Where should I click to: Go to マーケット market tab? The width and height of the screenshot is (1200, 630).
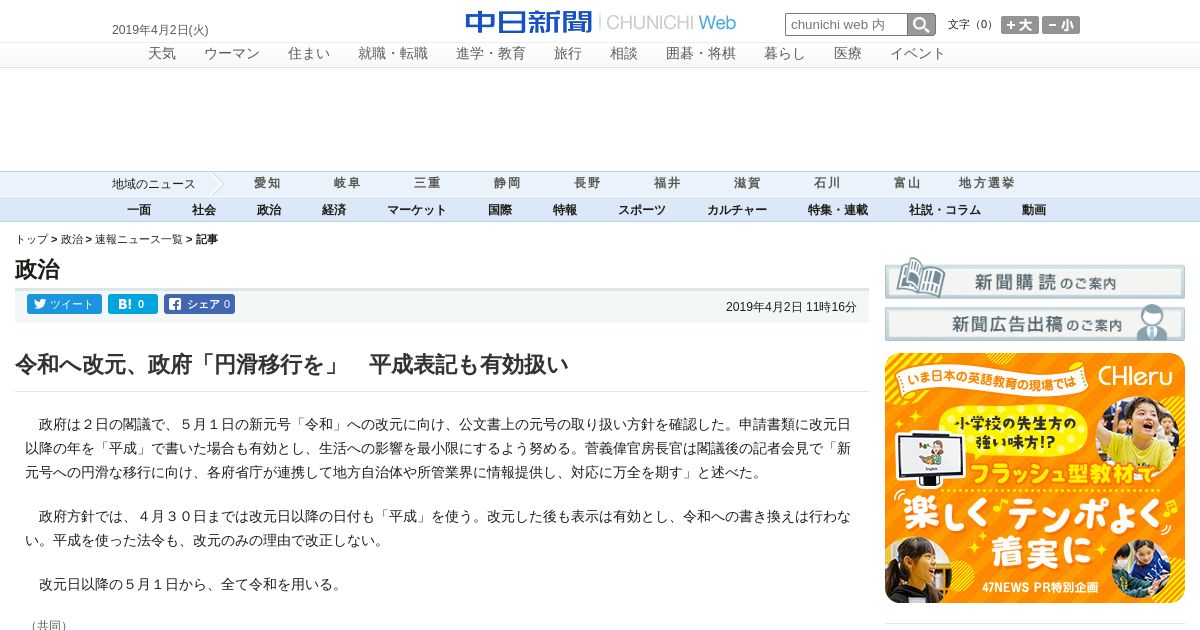tap(417, 210)
